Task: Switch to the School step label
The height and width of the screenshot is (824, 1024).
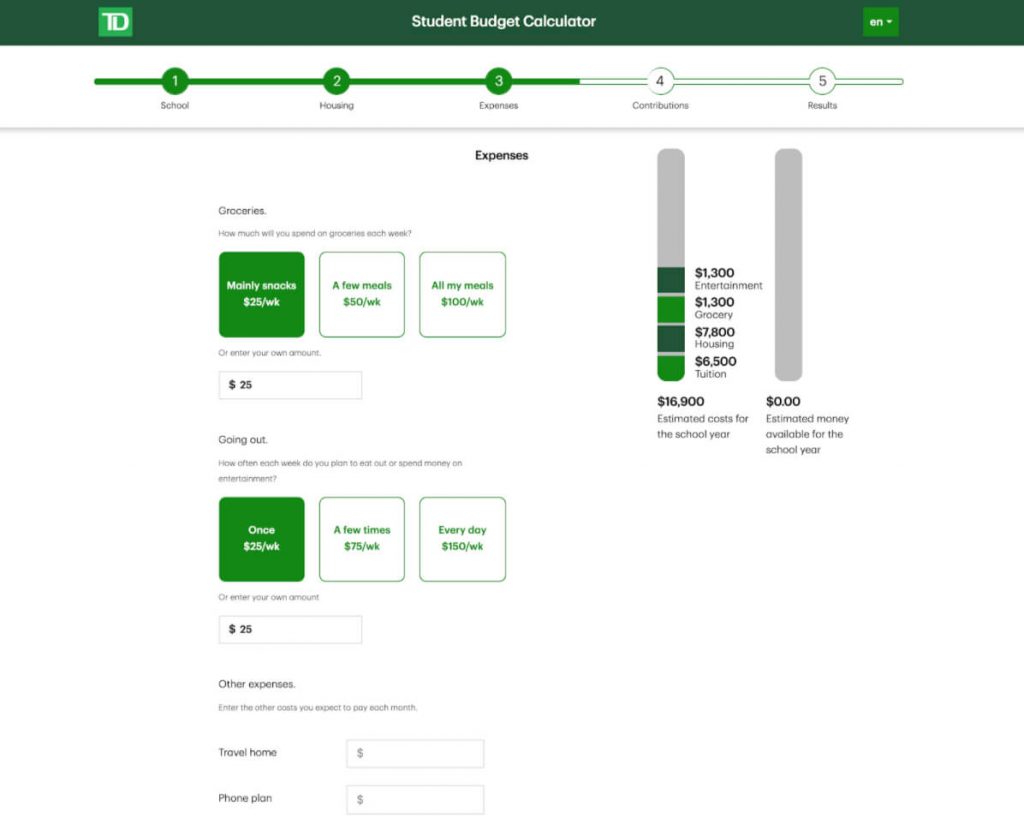Action: click(174, 104)
